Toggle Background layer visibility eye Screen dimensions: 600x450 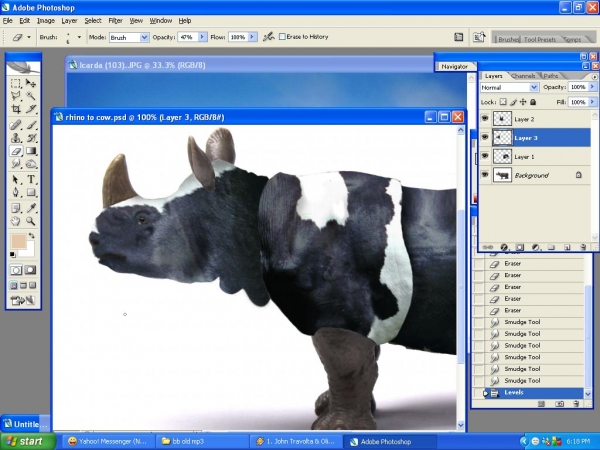[485, 174]
